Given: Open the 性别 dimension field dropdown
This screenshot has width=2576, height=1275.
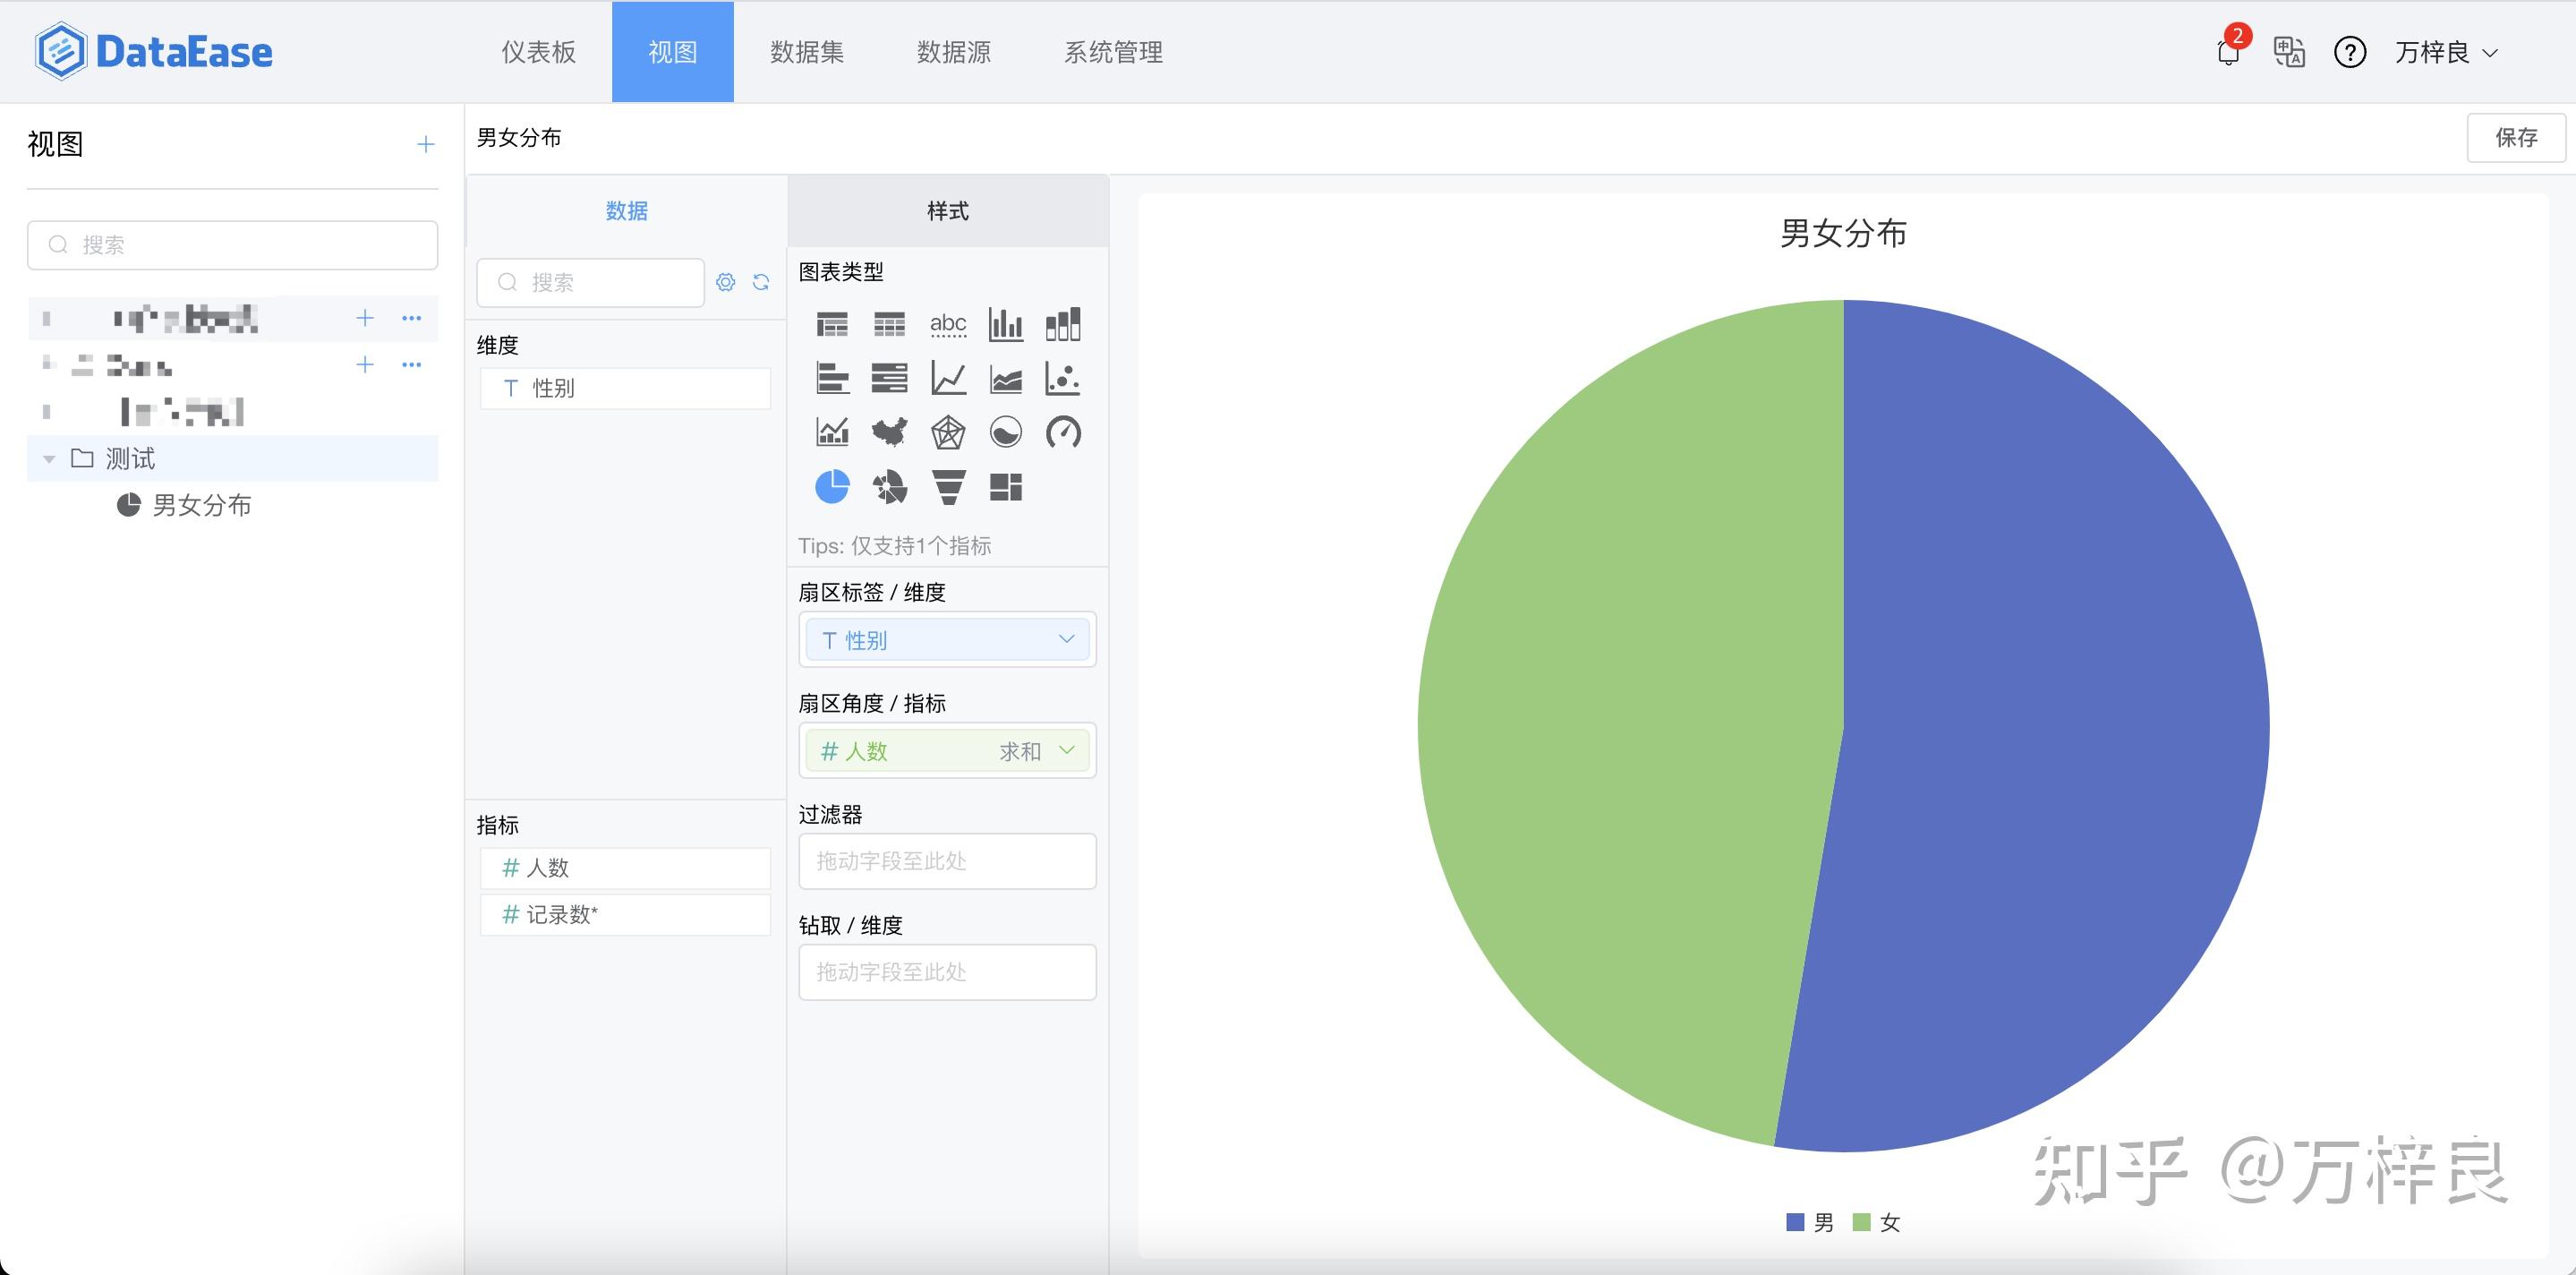Looking at the screenshot, I should [948, 640].
